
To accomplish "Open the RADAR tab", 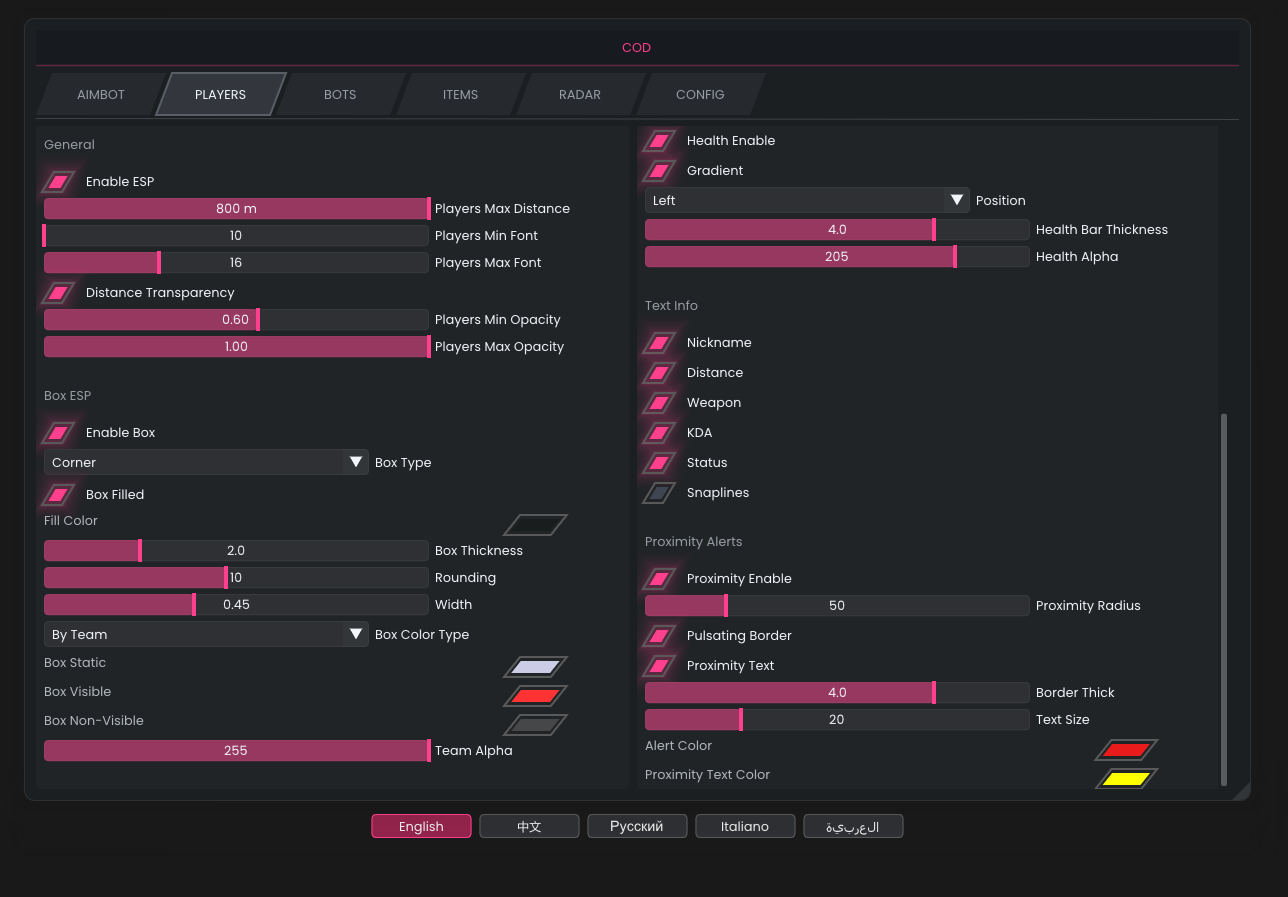I will (580, 95).
